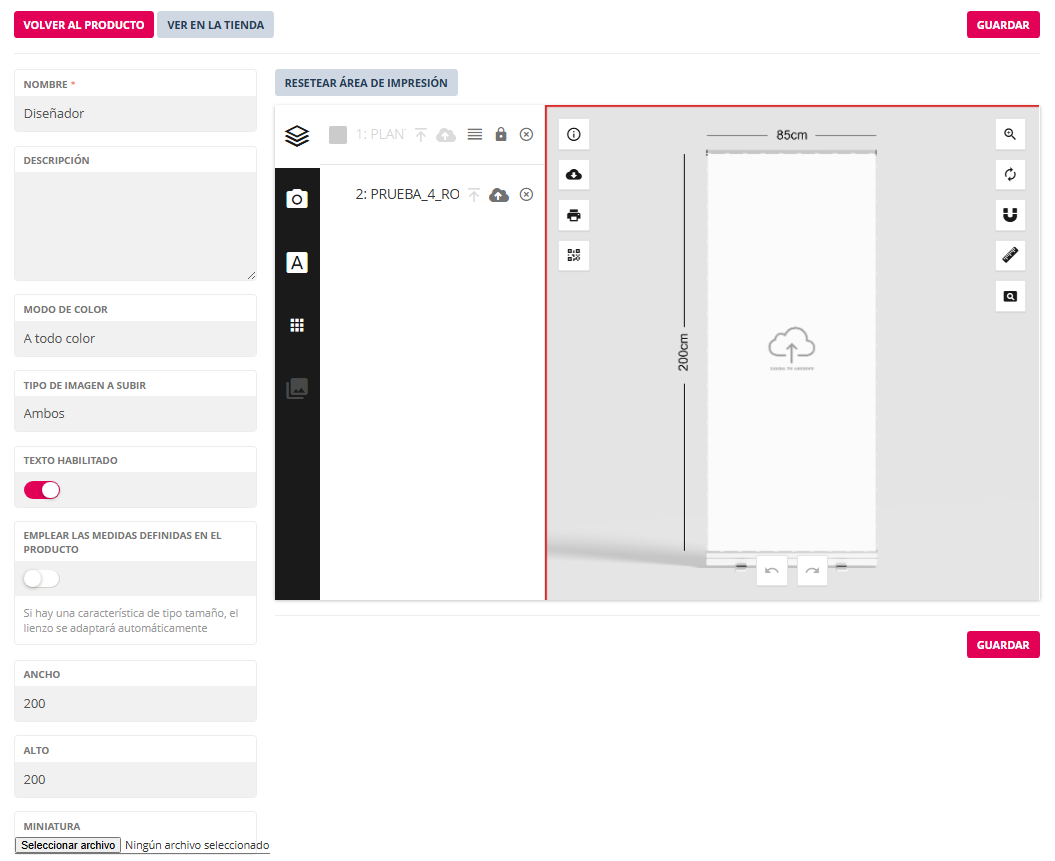Open the Tipo de Imagen a Subir dropdown
Screen dimensions: 1055x861
tap(135, 414)
